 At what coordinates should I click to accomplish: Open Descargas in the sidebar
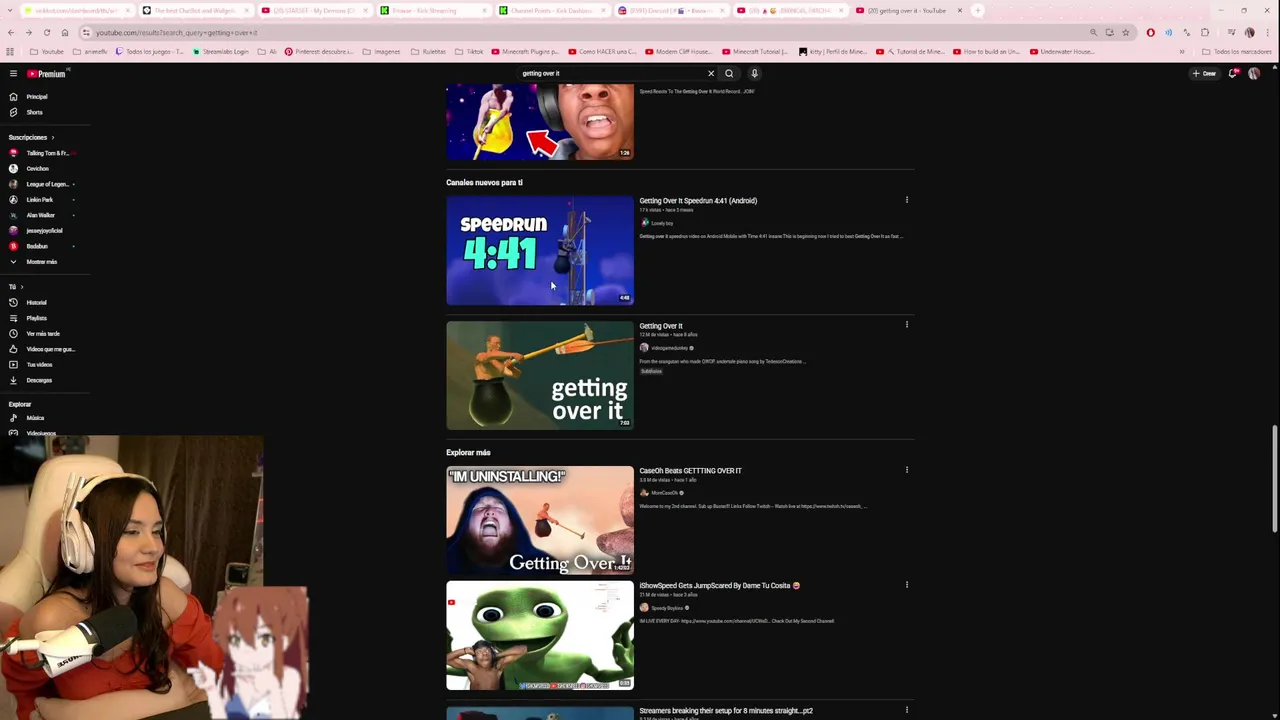tap(39, 380)
